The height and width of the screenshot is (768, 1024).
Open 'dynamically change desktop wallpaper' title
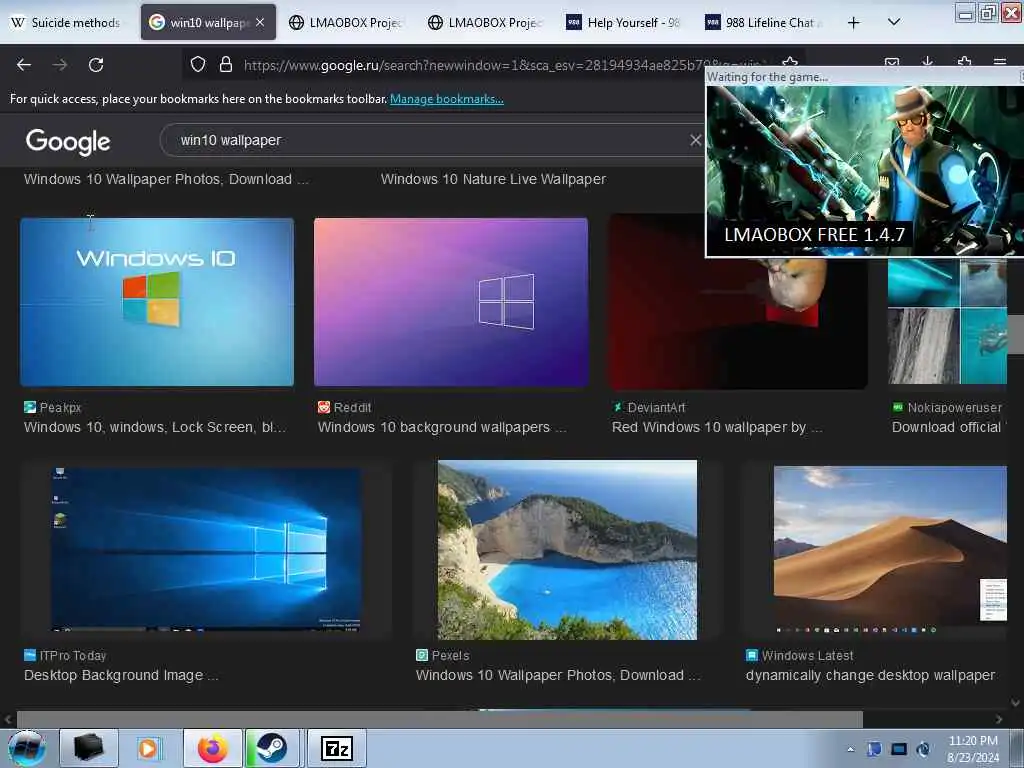pyautogui.click(x=871, y=675)
